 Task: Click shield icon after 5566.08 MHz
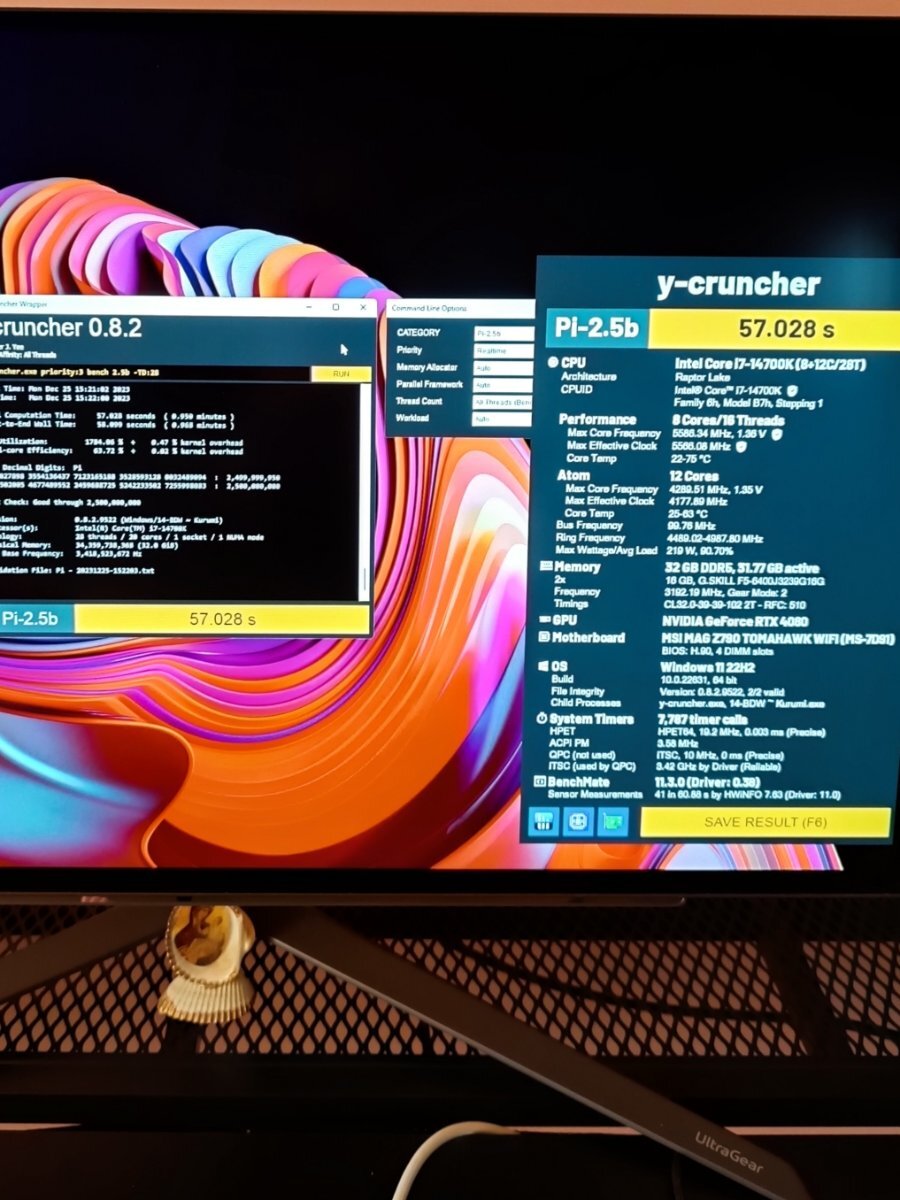pyautogui.click(x=742, y=447)
